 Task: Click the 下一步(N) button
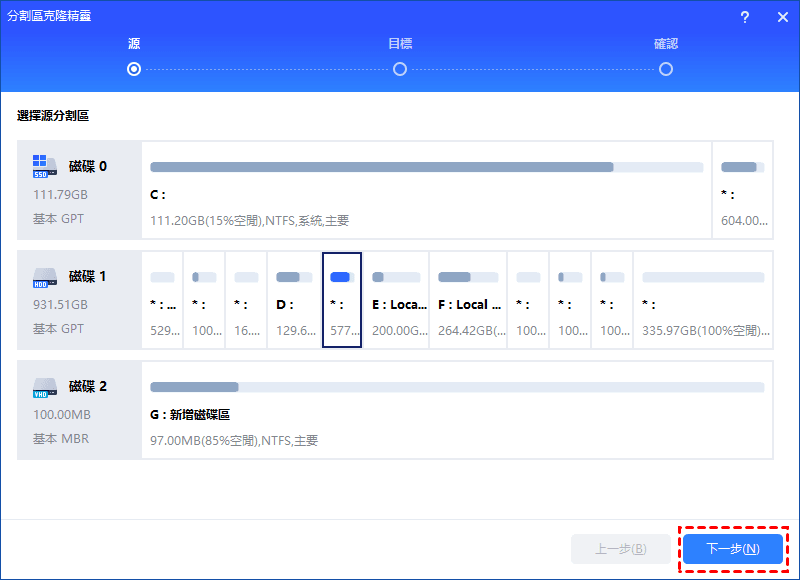733,549
